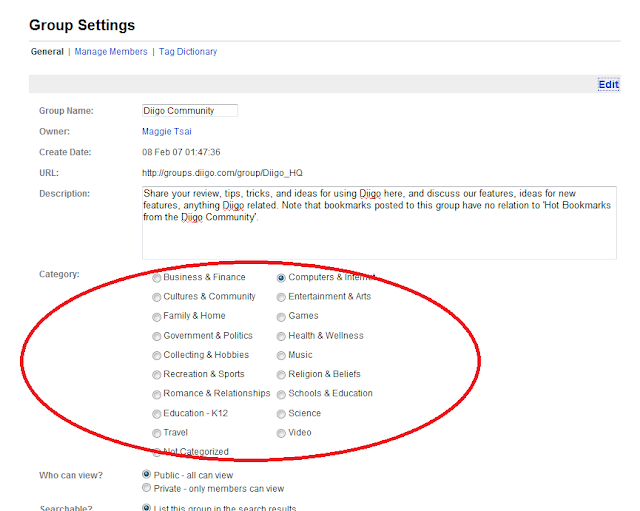This screenshot has height=511, width=640.
Task: Choose Cultures & Community radio button
Action: click(156, 298)
